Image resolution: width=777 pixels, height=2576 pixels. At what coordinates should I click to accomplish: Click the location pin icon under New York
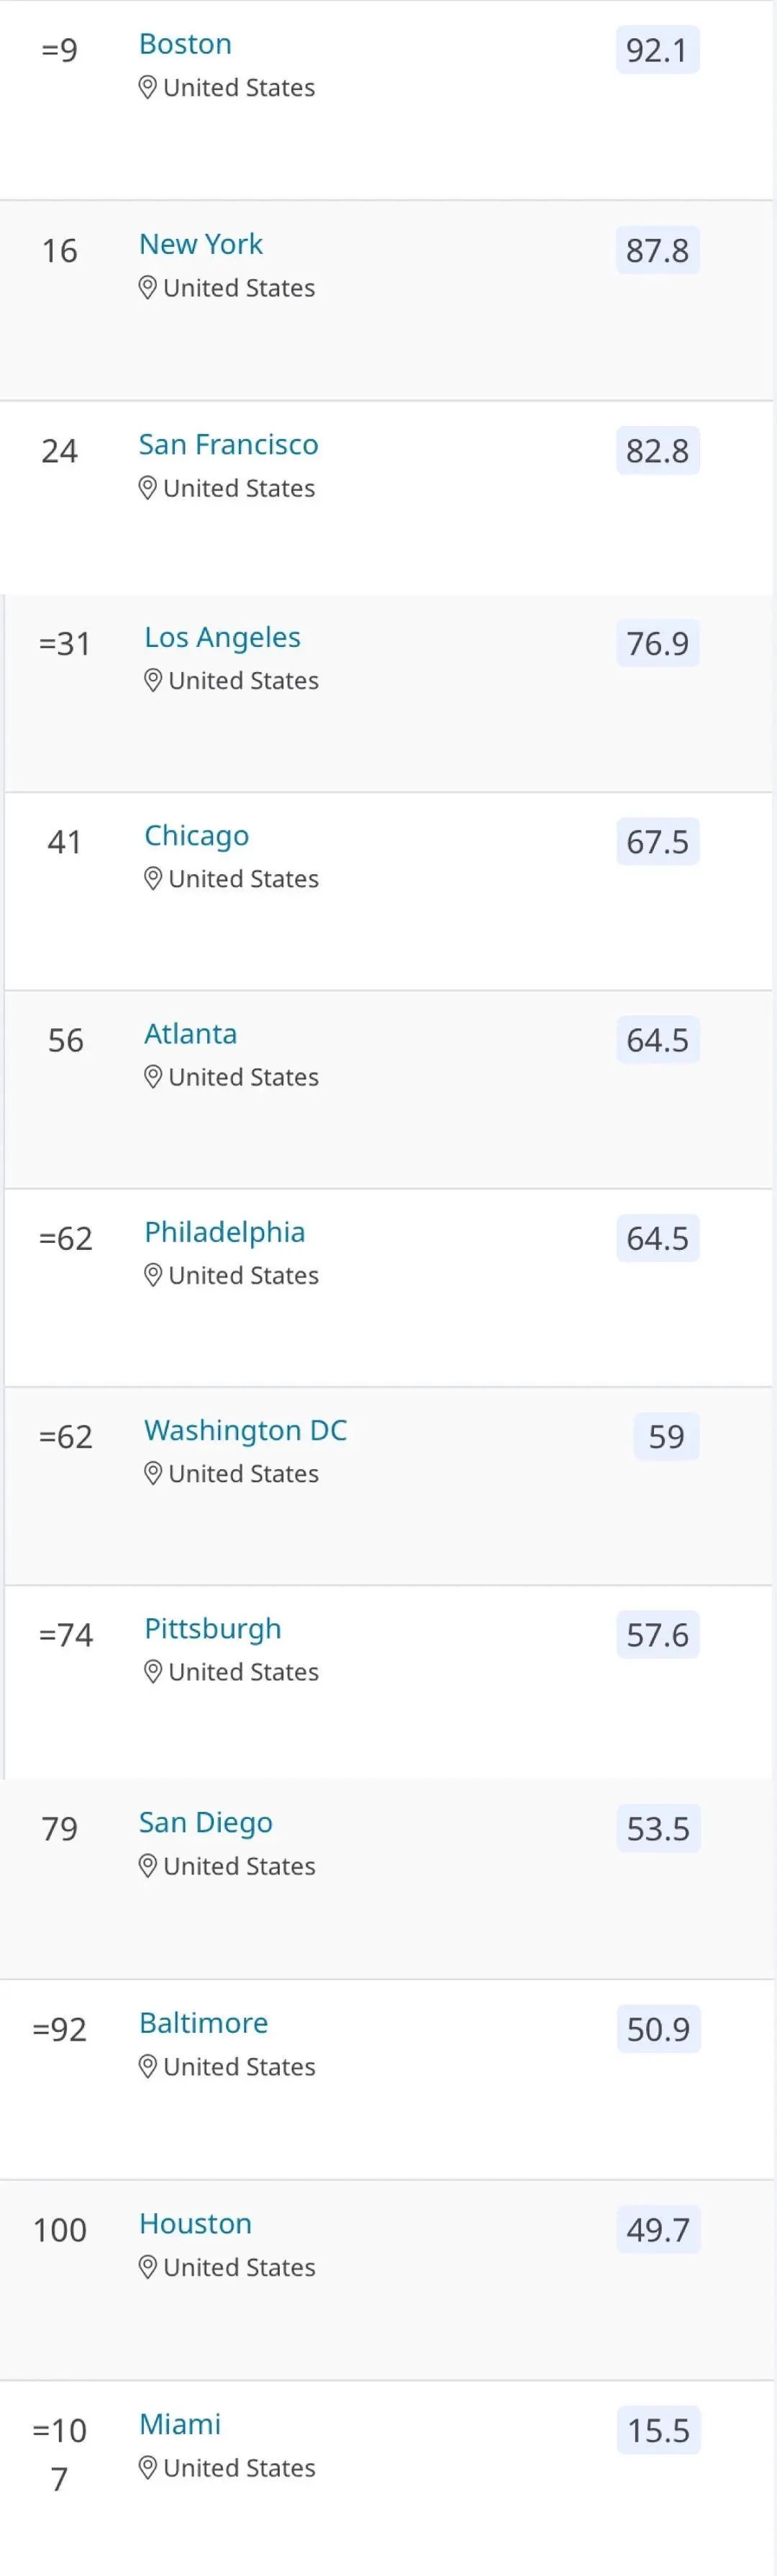(147, 288)
